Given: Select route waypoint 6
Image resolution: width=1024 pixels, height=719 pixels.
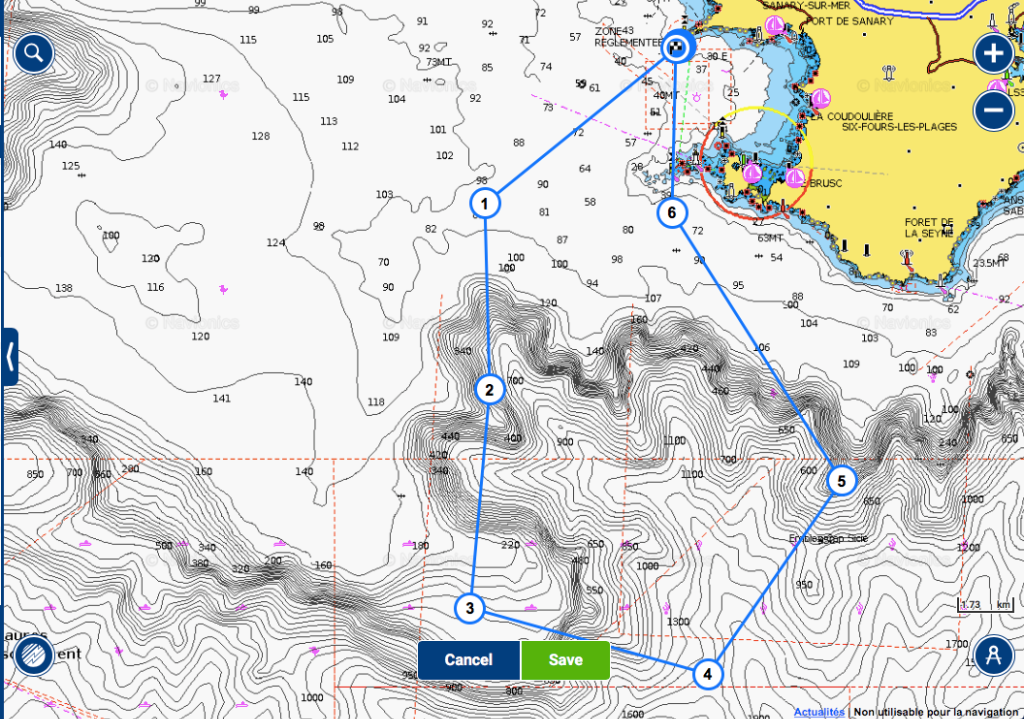Looking at the screenshot, I should pyautogui.click(x=672, y=213).
